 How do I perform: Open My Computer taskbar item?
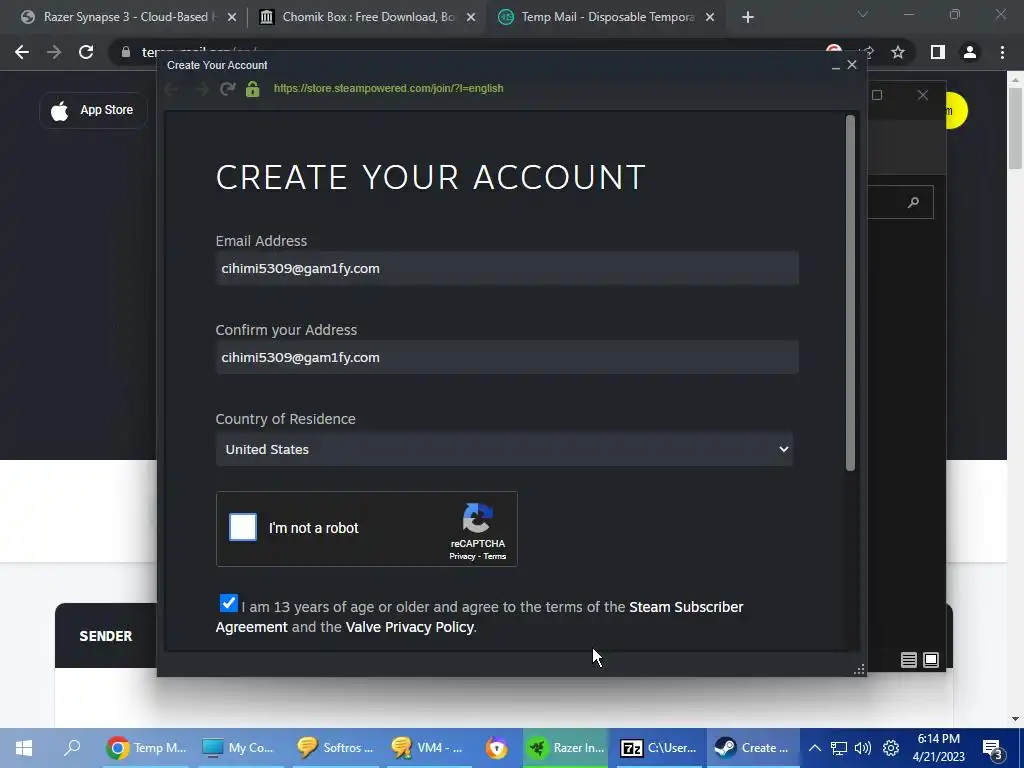tap(238, 748)
